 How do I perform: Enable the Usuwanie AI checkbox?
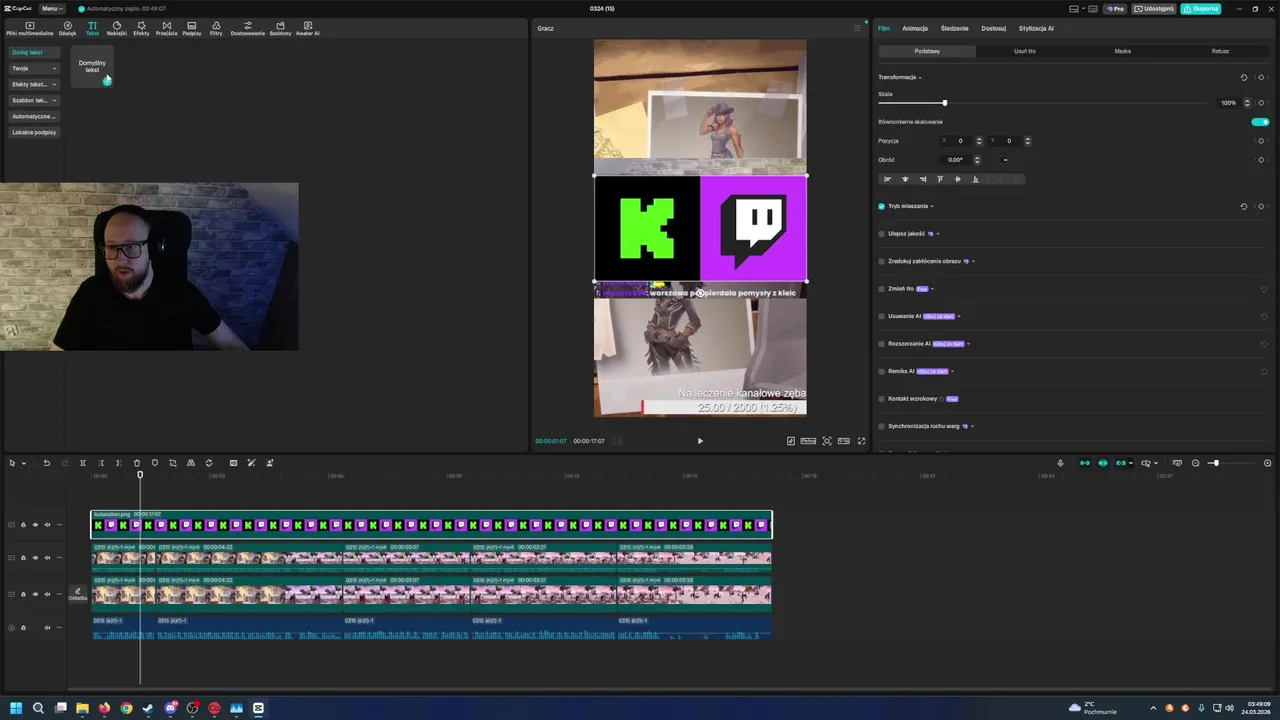pos(881,316)
